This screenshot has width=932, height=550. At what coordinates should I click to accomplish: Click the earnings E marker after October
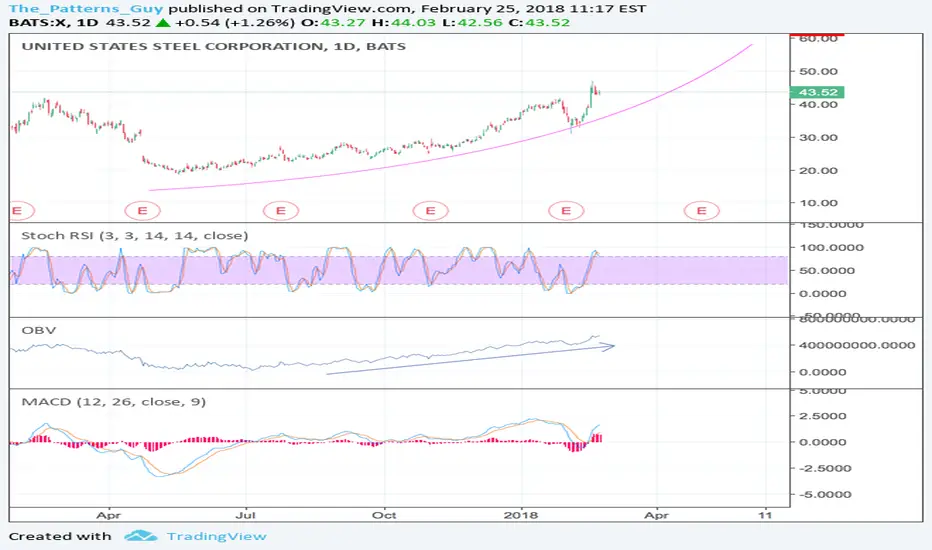[430, 210]
